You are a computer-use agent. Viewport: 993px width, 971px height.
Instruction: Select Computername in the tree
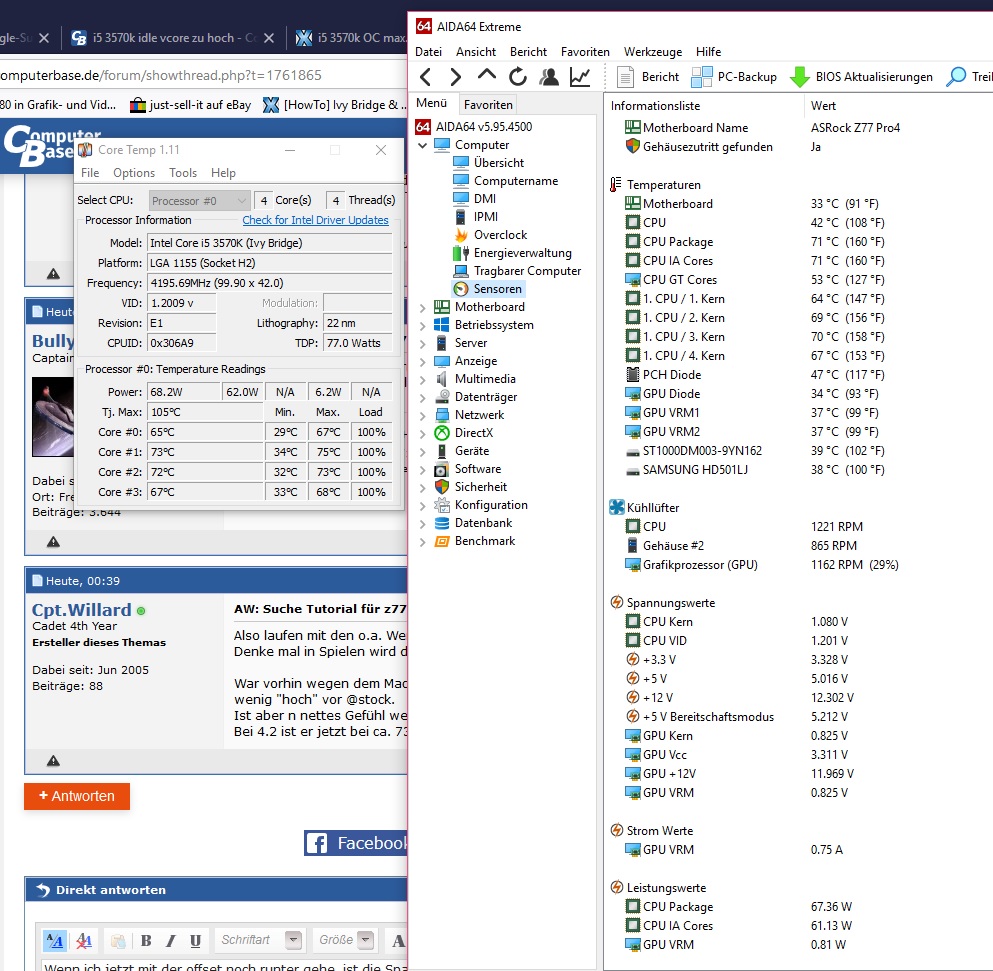click(516, 181)
